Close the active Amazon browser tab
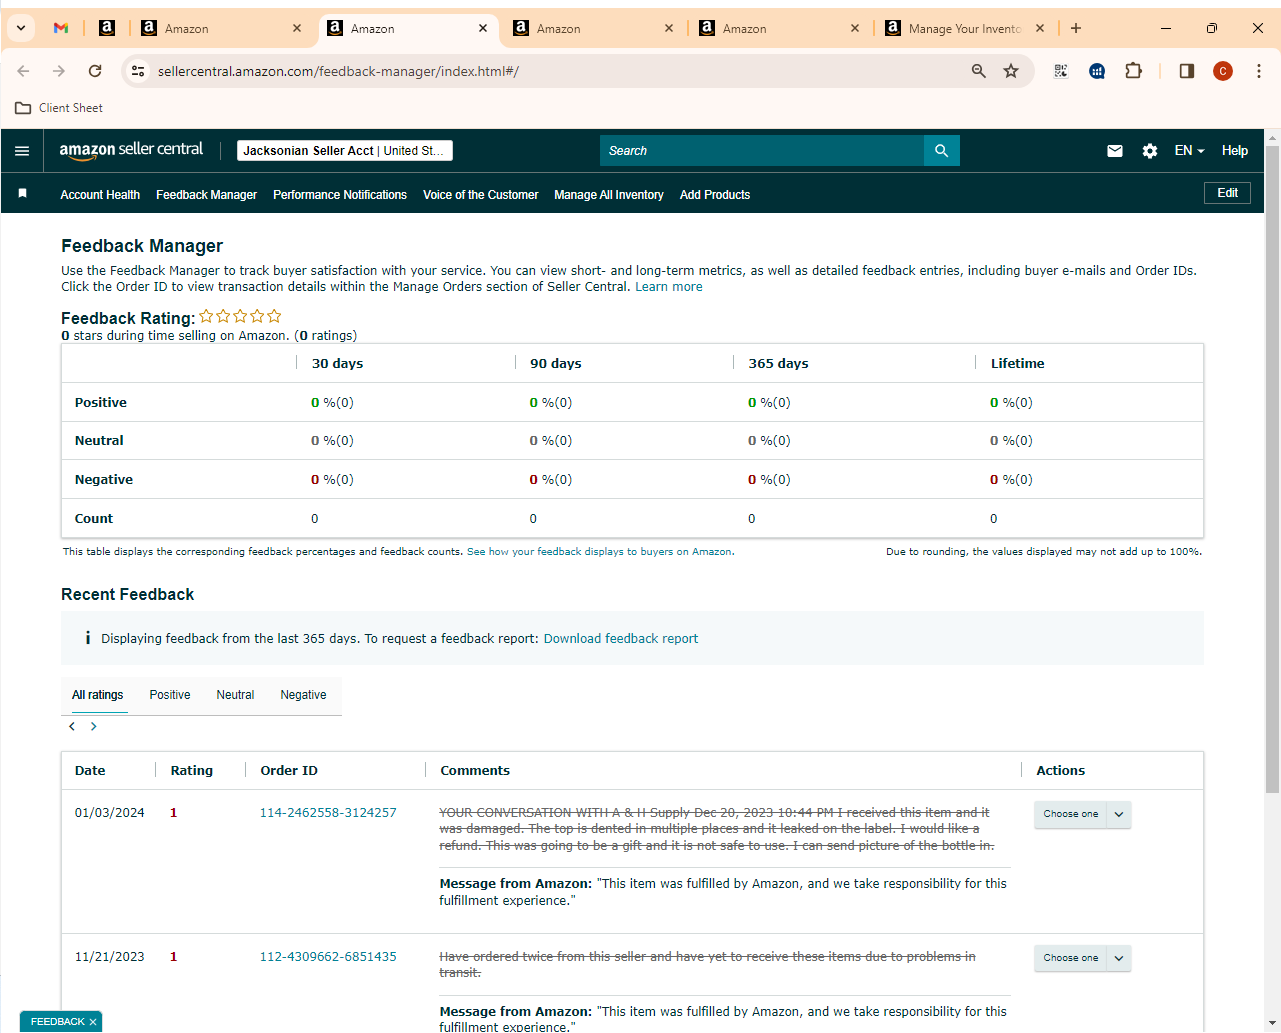Screen dimensions: 1281x1033 483,28
